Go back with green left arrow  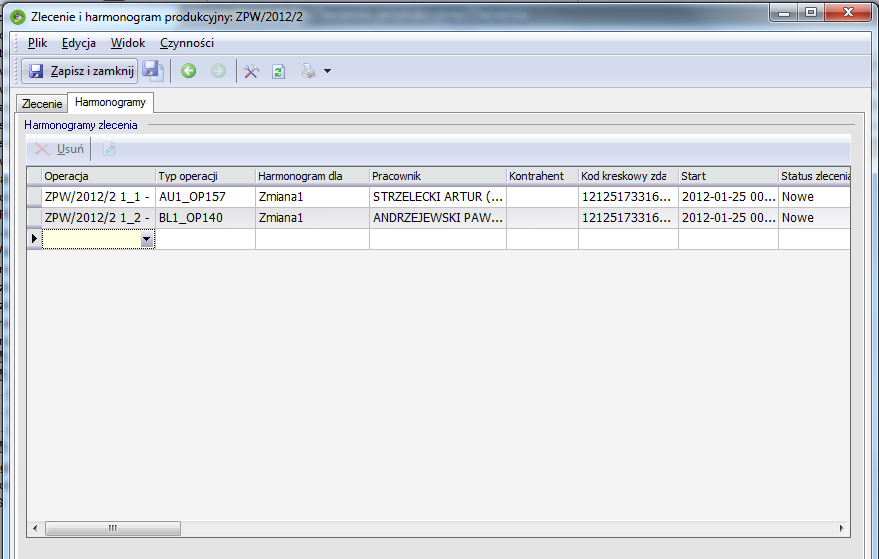coord(188,71)
